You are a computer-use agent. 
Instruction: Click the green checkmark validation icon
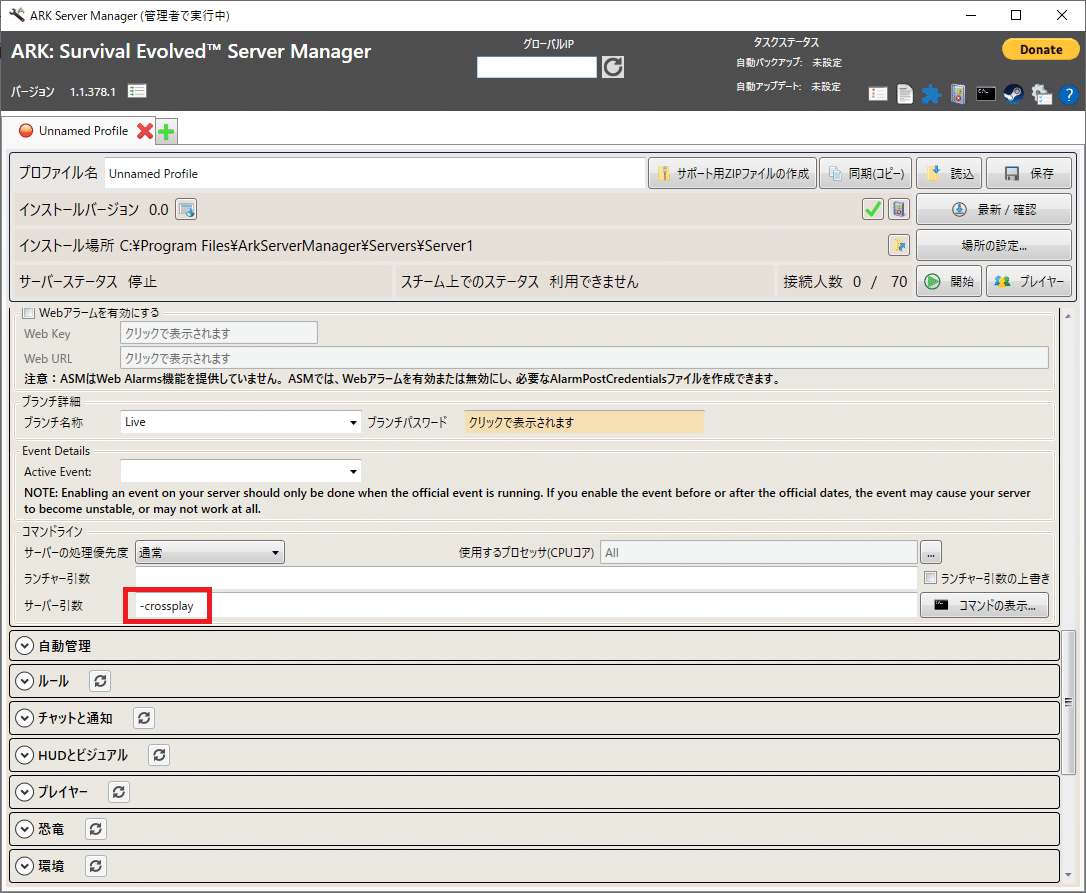tap(873, 209)
